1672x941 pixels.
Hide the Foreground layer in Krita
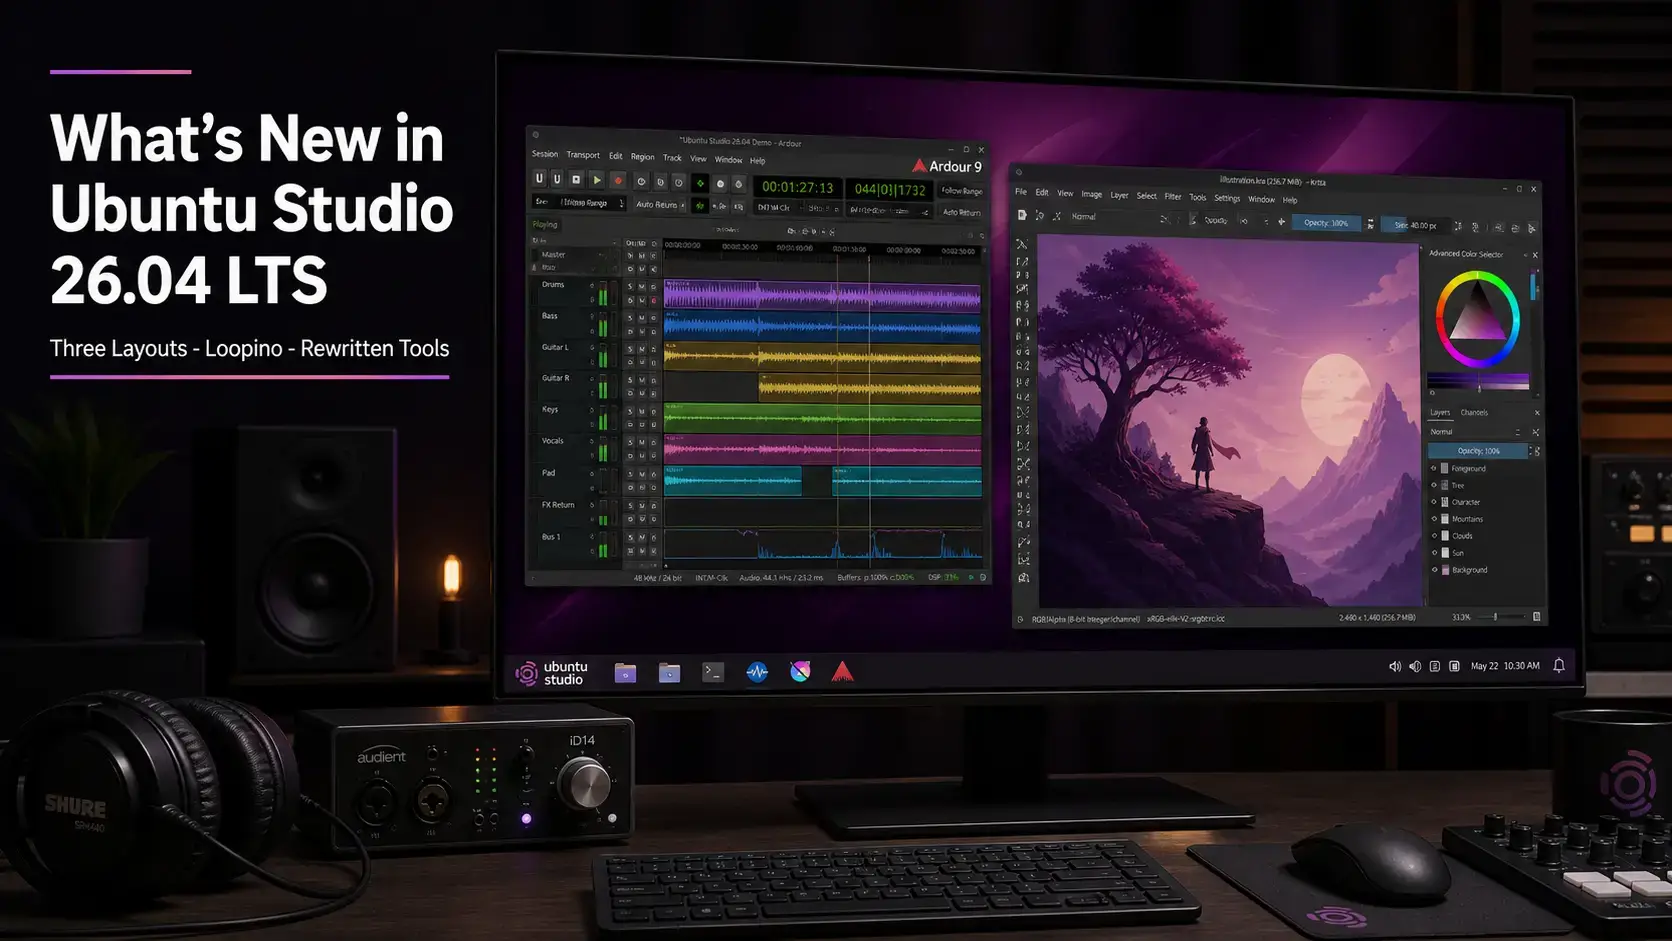tap(1434, 468)
